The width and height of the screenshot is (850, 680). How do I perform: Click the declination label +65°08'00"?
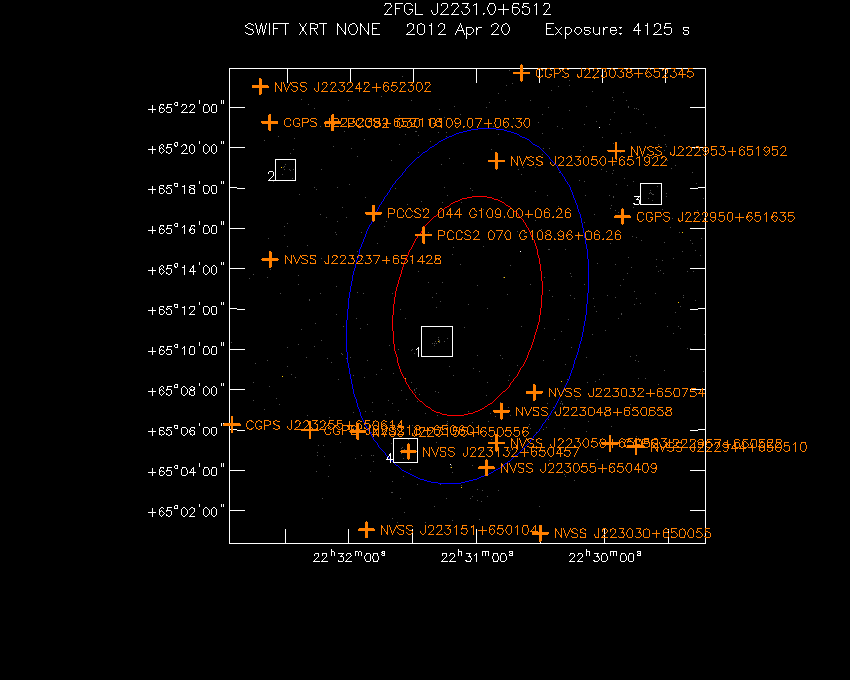point(186,391)
